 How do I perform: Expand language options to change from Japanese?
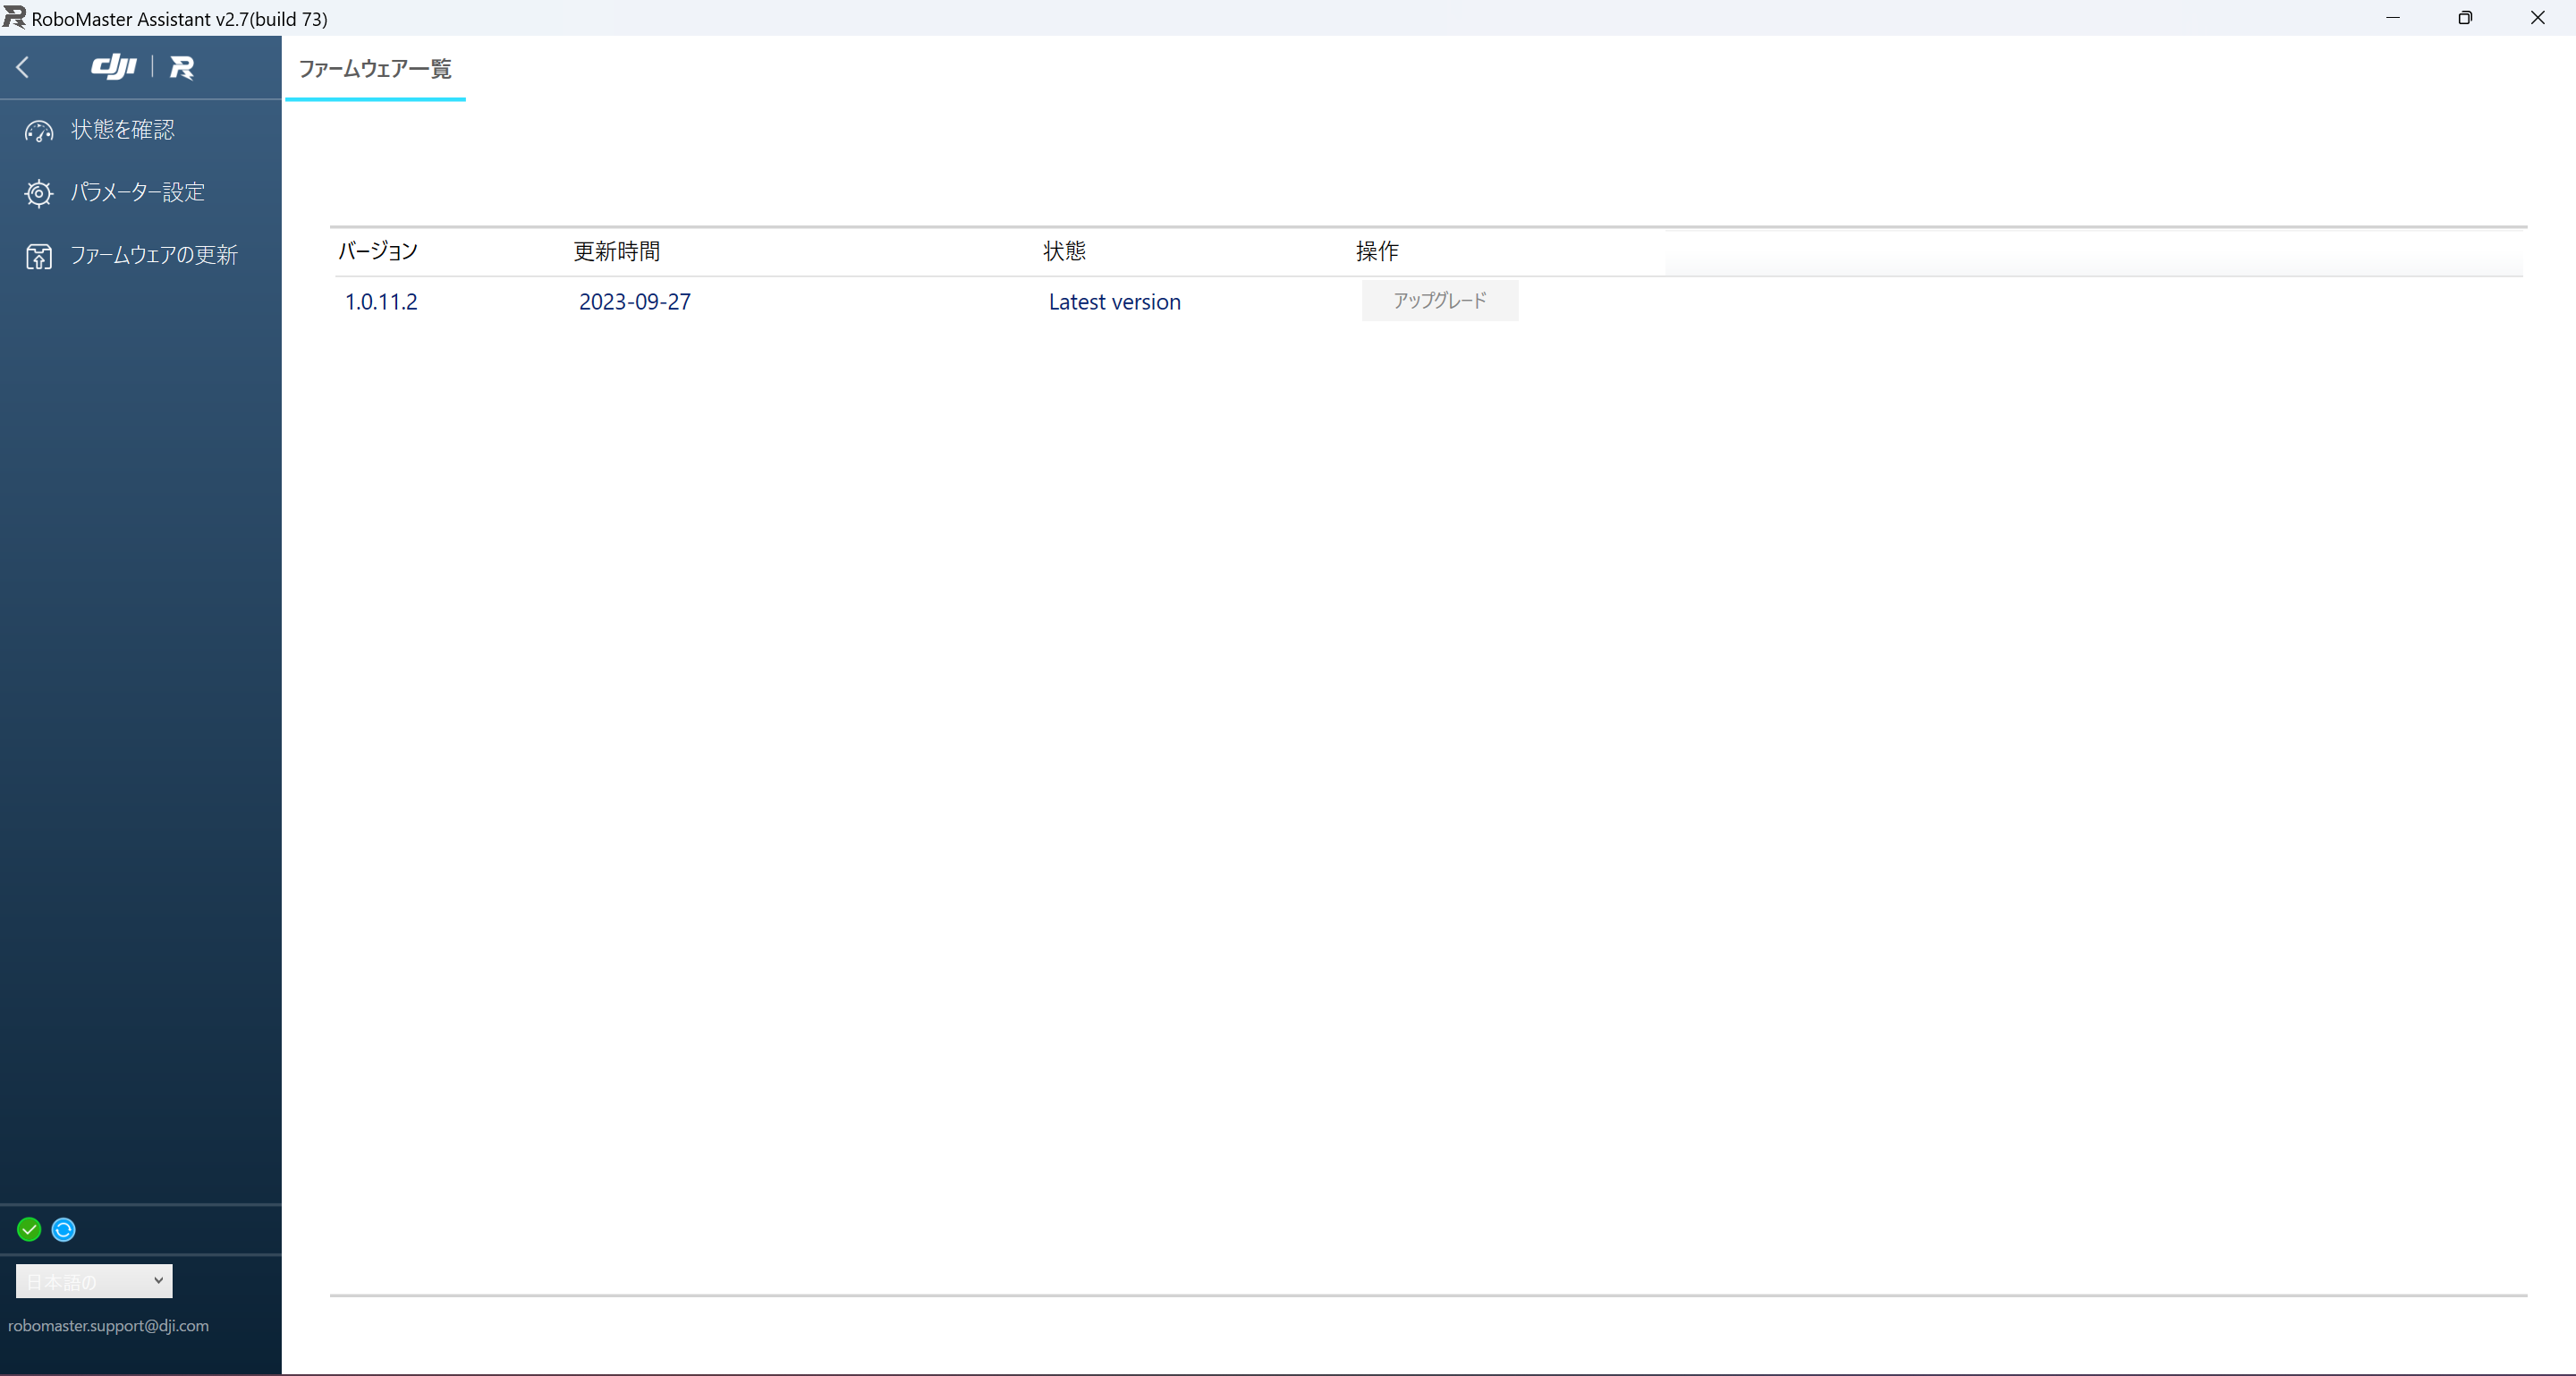click(x=93, y=1280)
